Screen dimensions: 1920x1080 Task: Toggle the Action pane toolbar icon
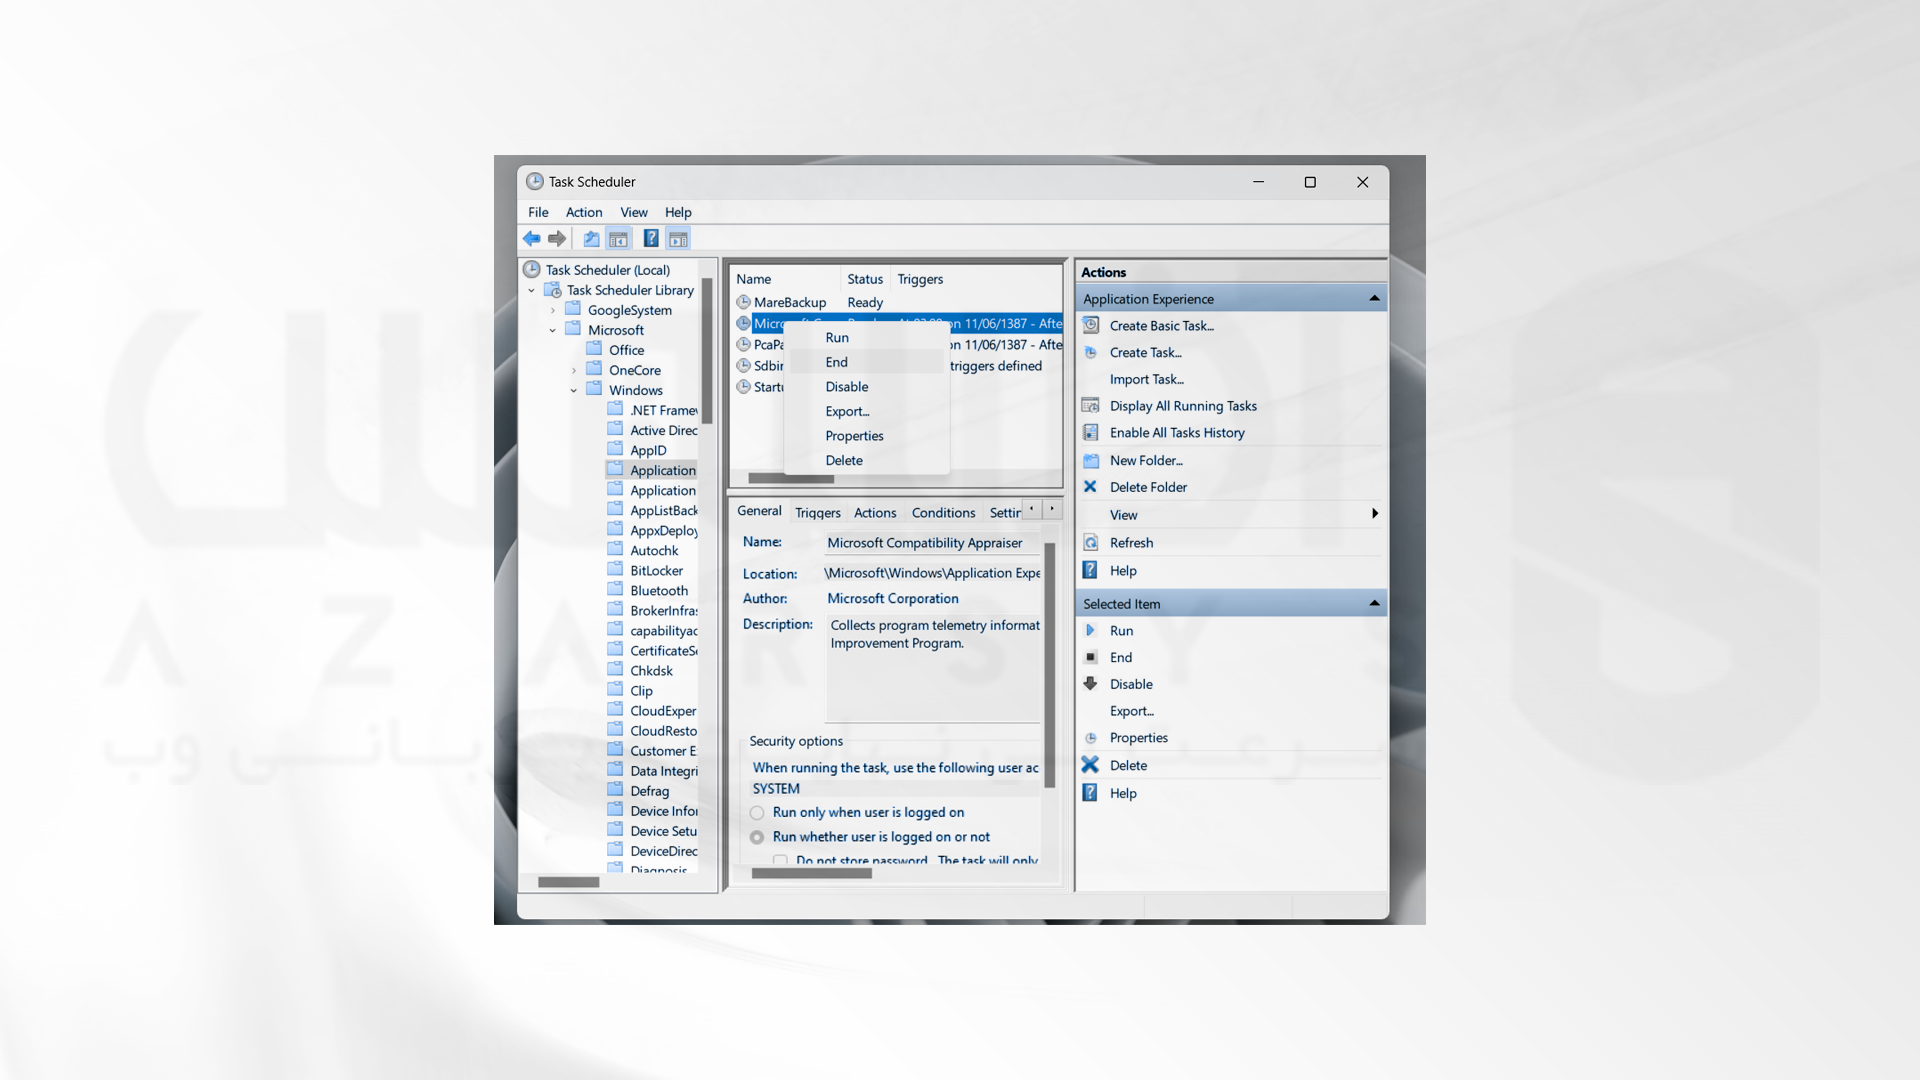(679, 239)
